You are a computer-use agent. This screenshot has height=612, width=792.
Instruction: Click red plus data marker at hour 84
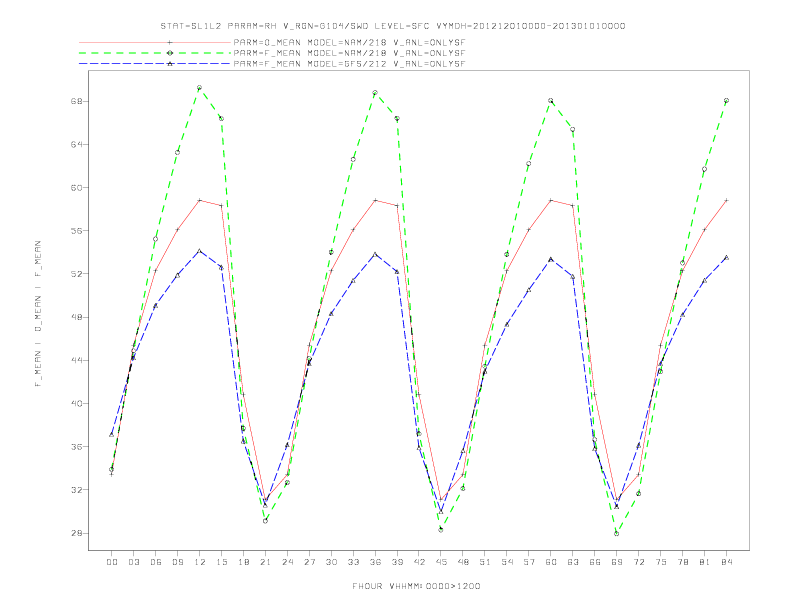click(727, 200)
